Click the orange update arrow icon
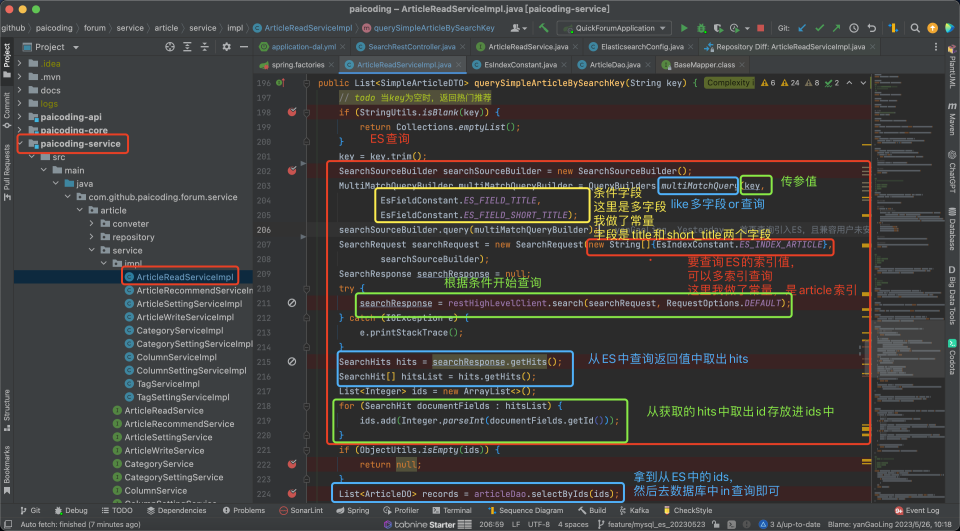Viewport: 960px width, 531px height. coord(932,28)
